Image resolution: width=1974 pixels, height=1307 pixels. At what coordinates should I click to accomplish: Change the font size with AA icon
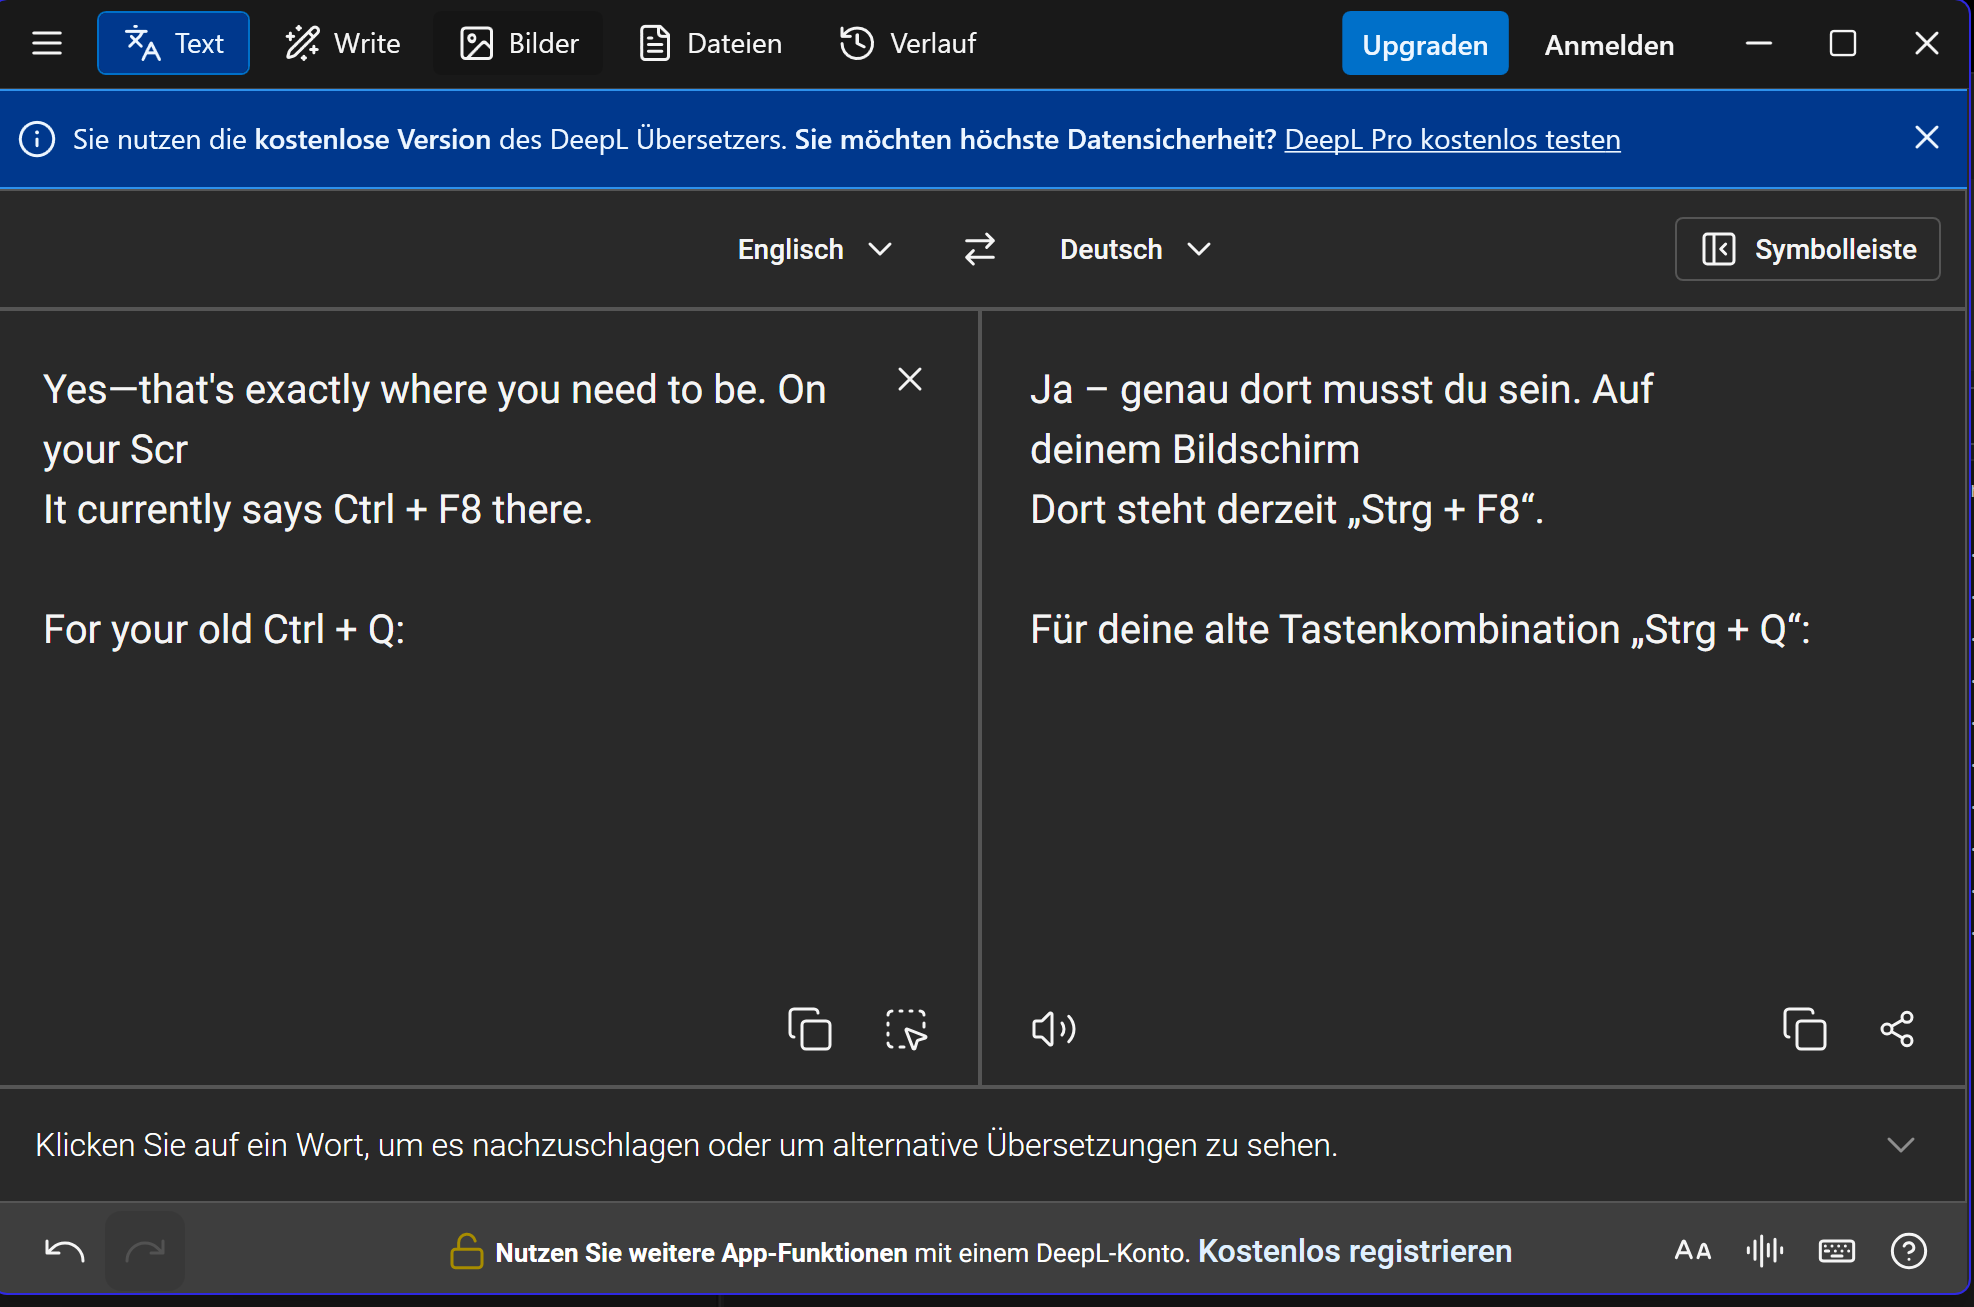[x=1693, y=1251]
